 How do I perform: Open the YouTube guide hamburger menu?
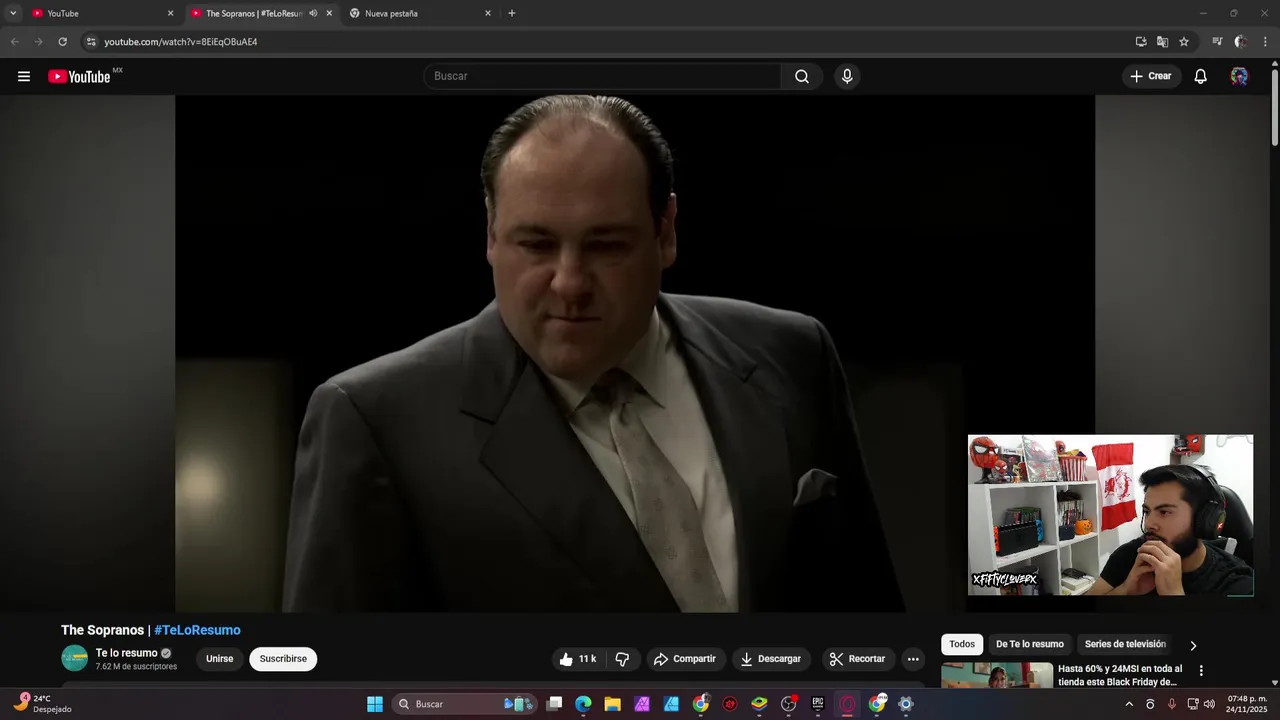pyautogui.click(x=24, y=76)
